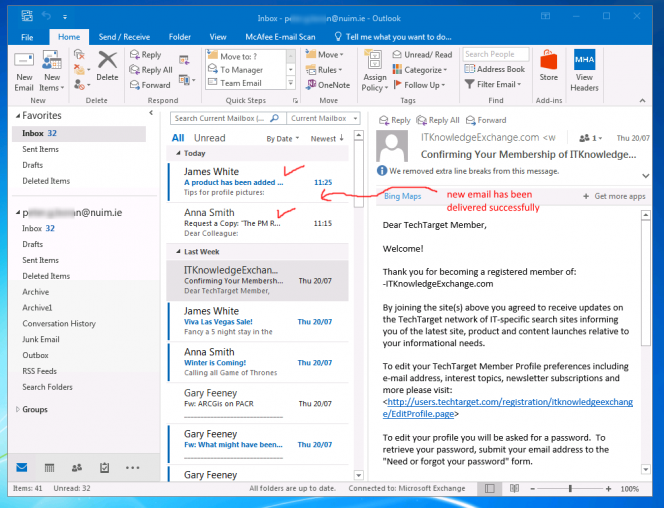Open the Store add-in
664x508 pixels.
click(x=548, y=66)
